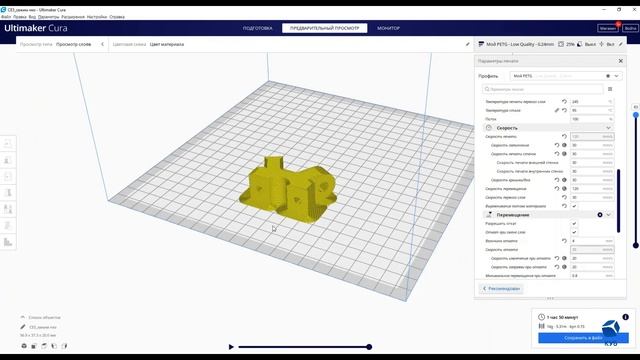Click function icon on infill speed row
This screenshot has width=640, height=360.
(x=564, y=145)
